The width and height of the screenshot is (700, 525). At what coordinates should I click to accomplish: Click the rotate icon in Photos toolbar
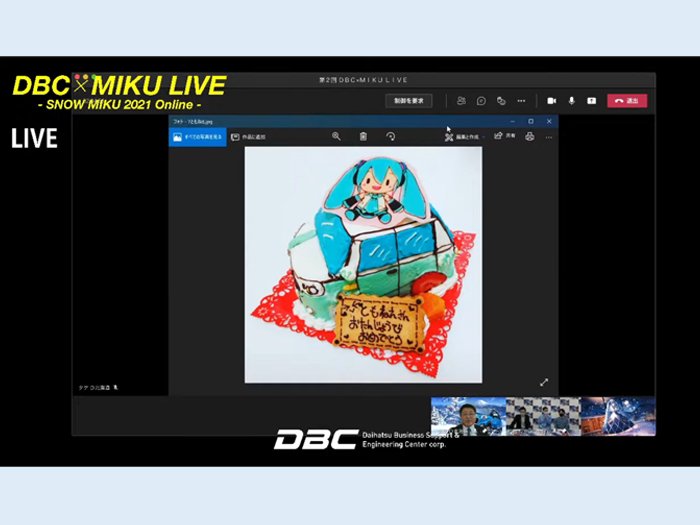391,137
